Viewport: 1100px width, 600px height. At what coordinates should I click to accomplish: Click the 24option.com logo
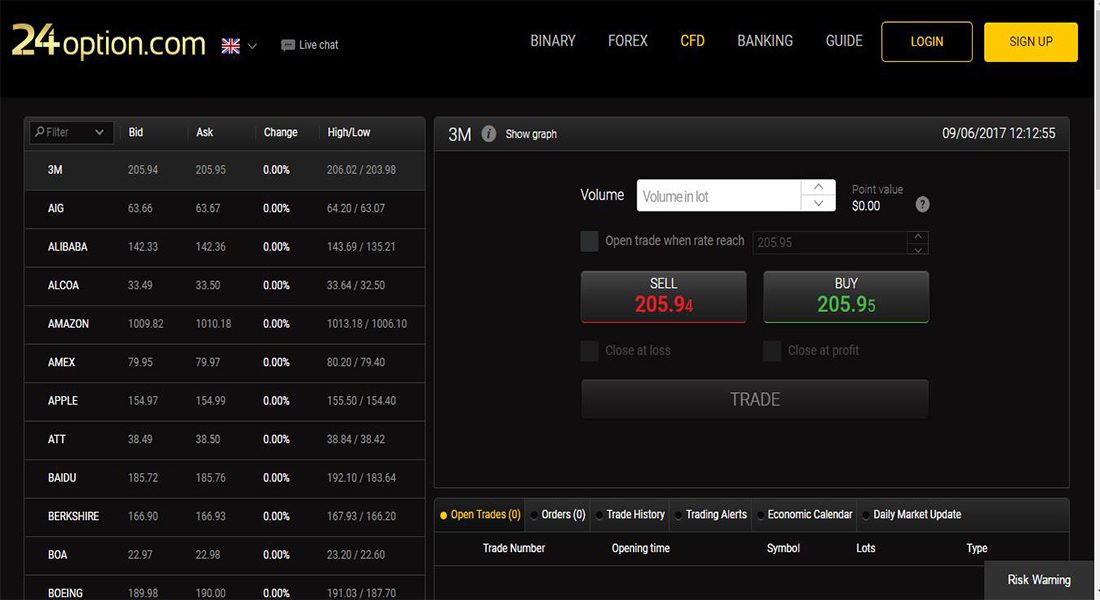pos(109,41)
